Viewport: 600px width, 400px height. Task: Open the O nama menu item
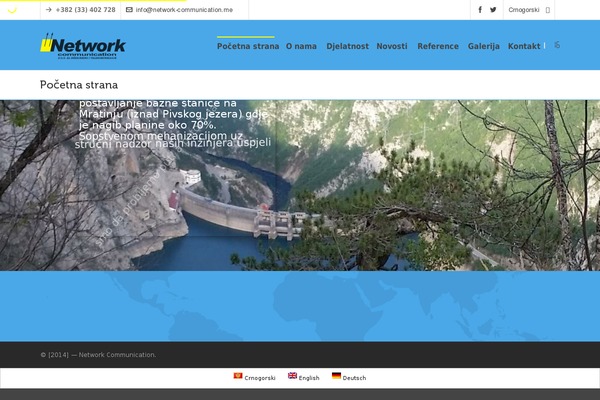[301, 46]
